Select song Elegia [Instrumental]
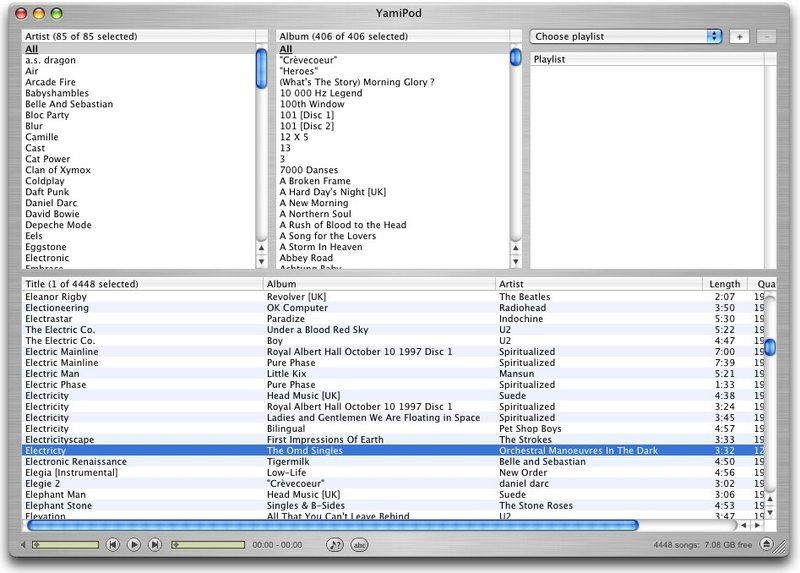The height and width of the screenshot is (573, 800). tap(393, 472)
